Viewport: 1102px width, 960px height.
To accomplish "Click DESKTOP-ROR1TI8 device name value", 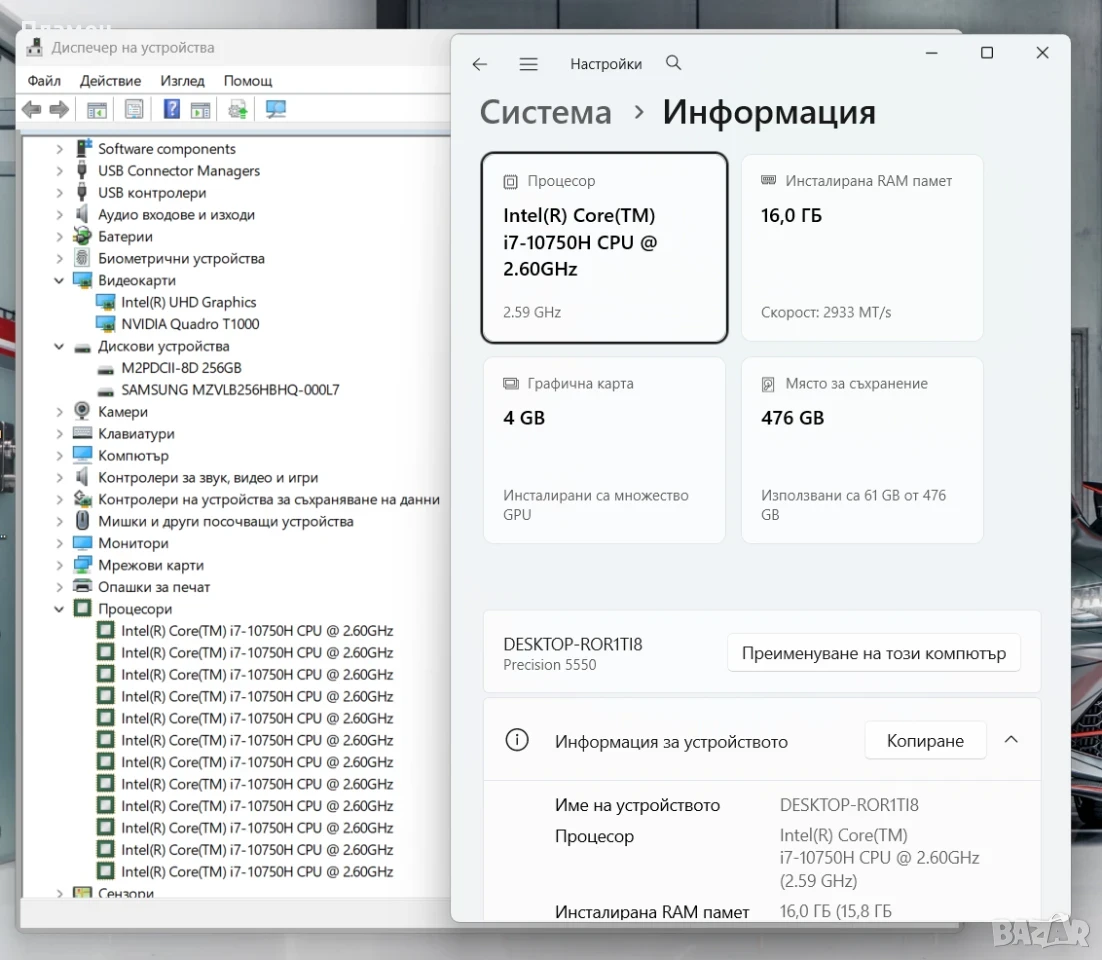I will click(849, 805).
